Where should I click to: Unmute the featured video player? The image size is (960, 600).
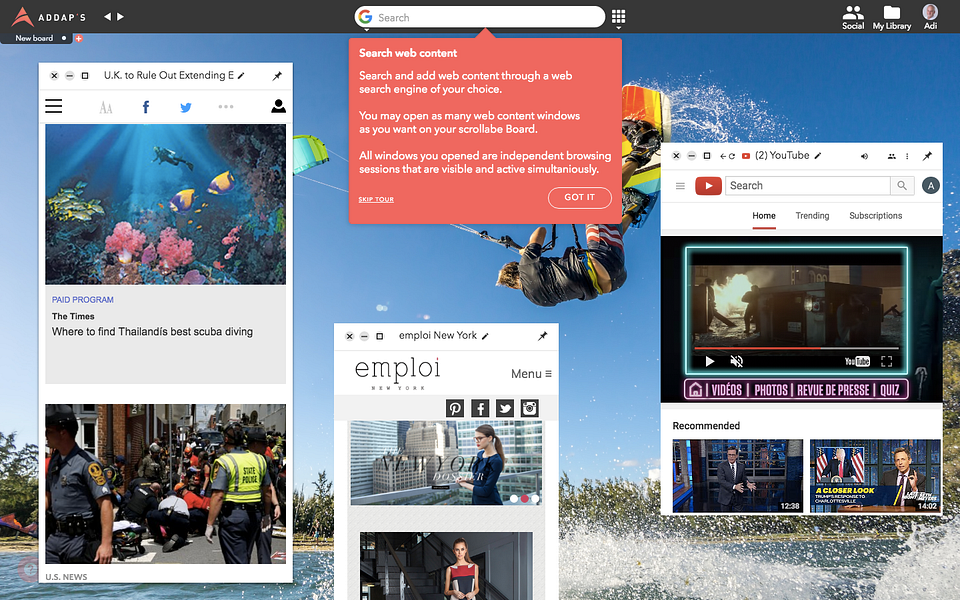point(737,362)
